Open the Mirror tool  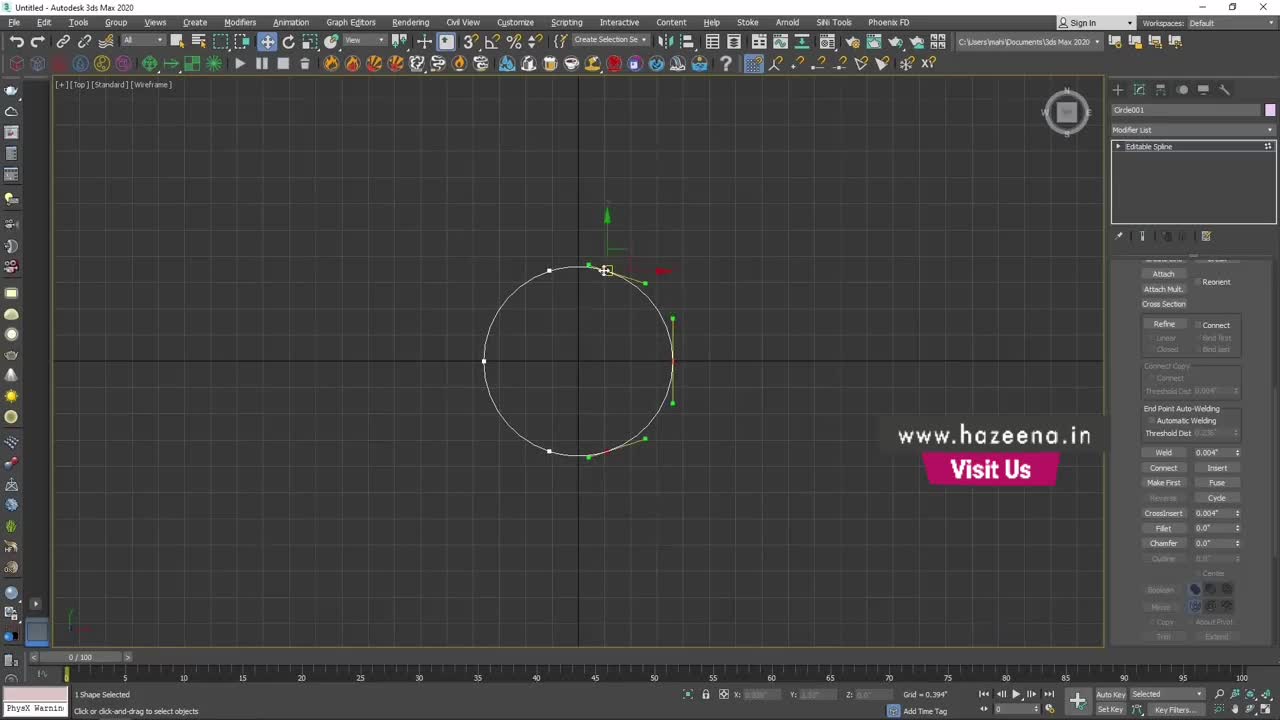(666, 41)
